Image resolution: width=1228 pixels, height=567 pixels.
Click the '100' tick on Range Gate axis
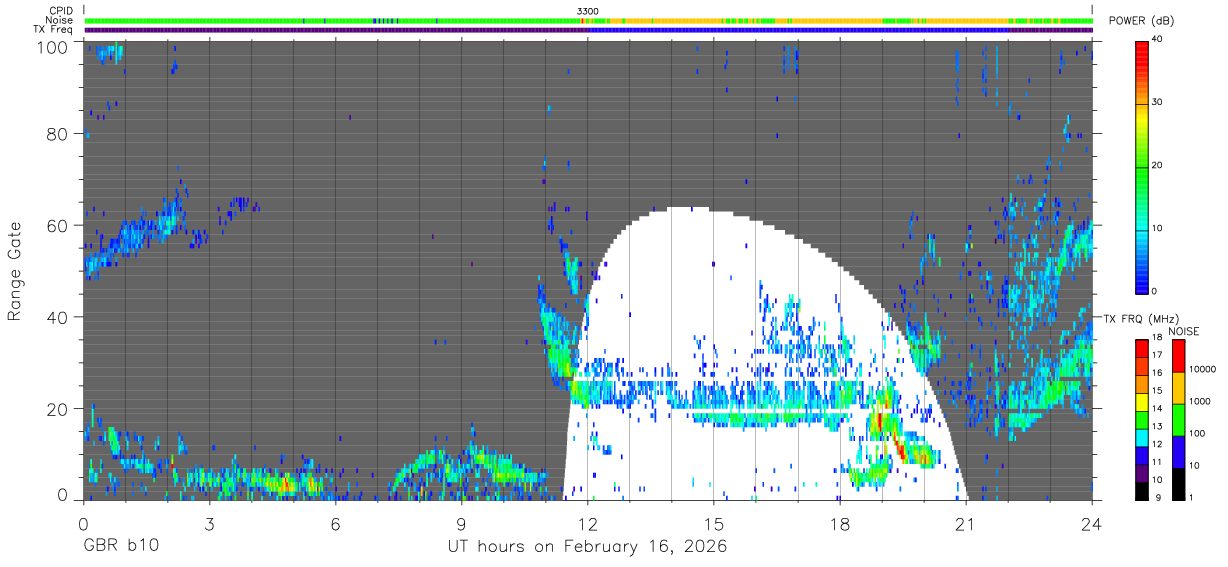(x=52, y=47)
